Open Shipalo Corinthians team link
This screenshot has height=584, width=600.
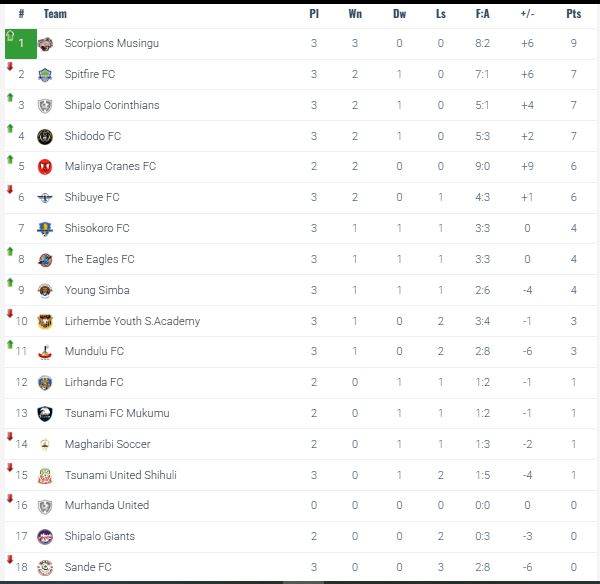[111, 105]
